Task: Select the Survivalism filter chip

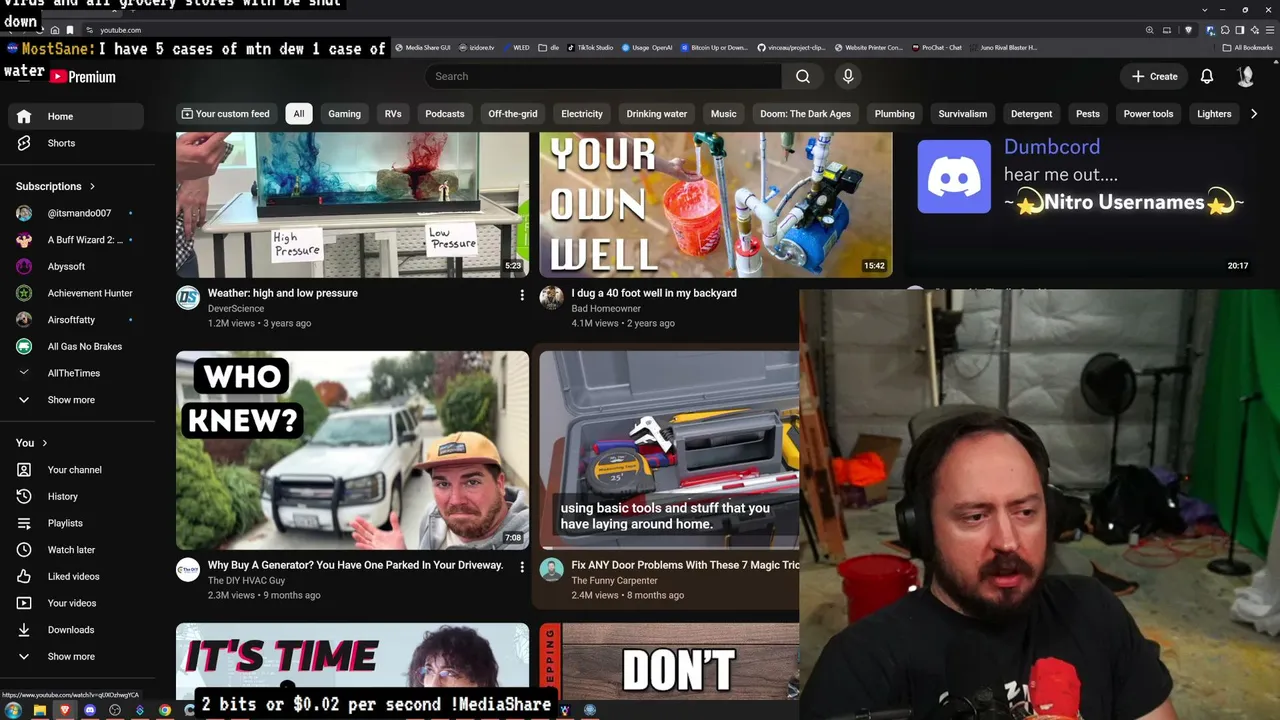Action: point(963,114)
